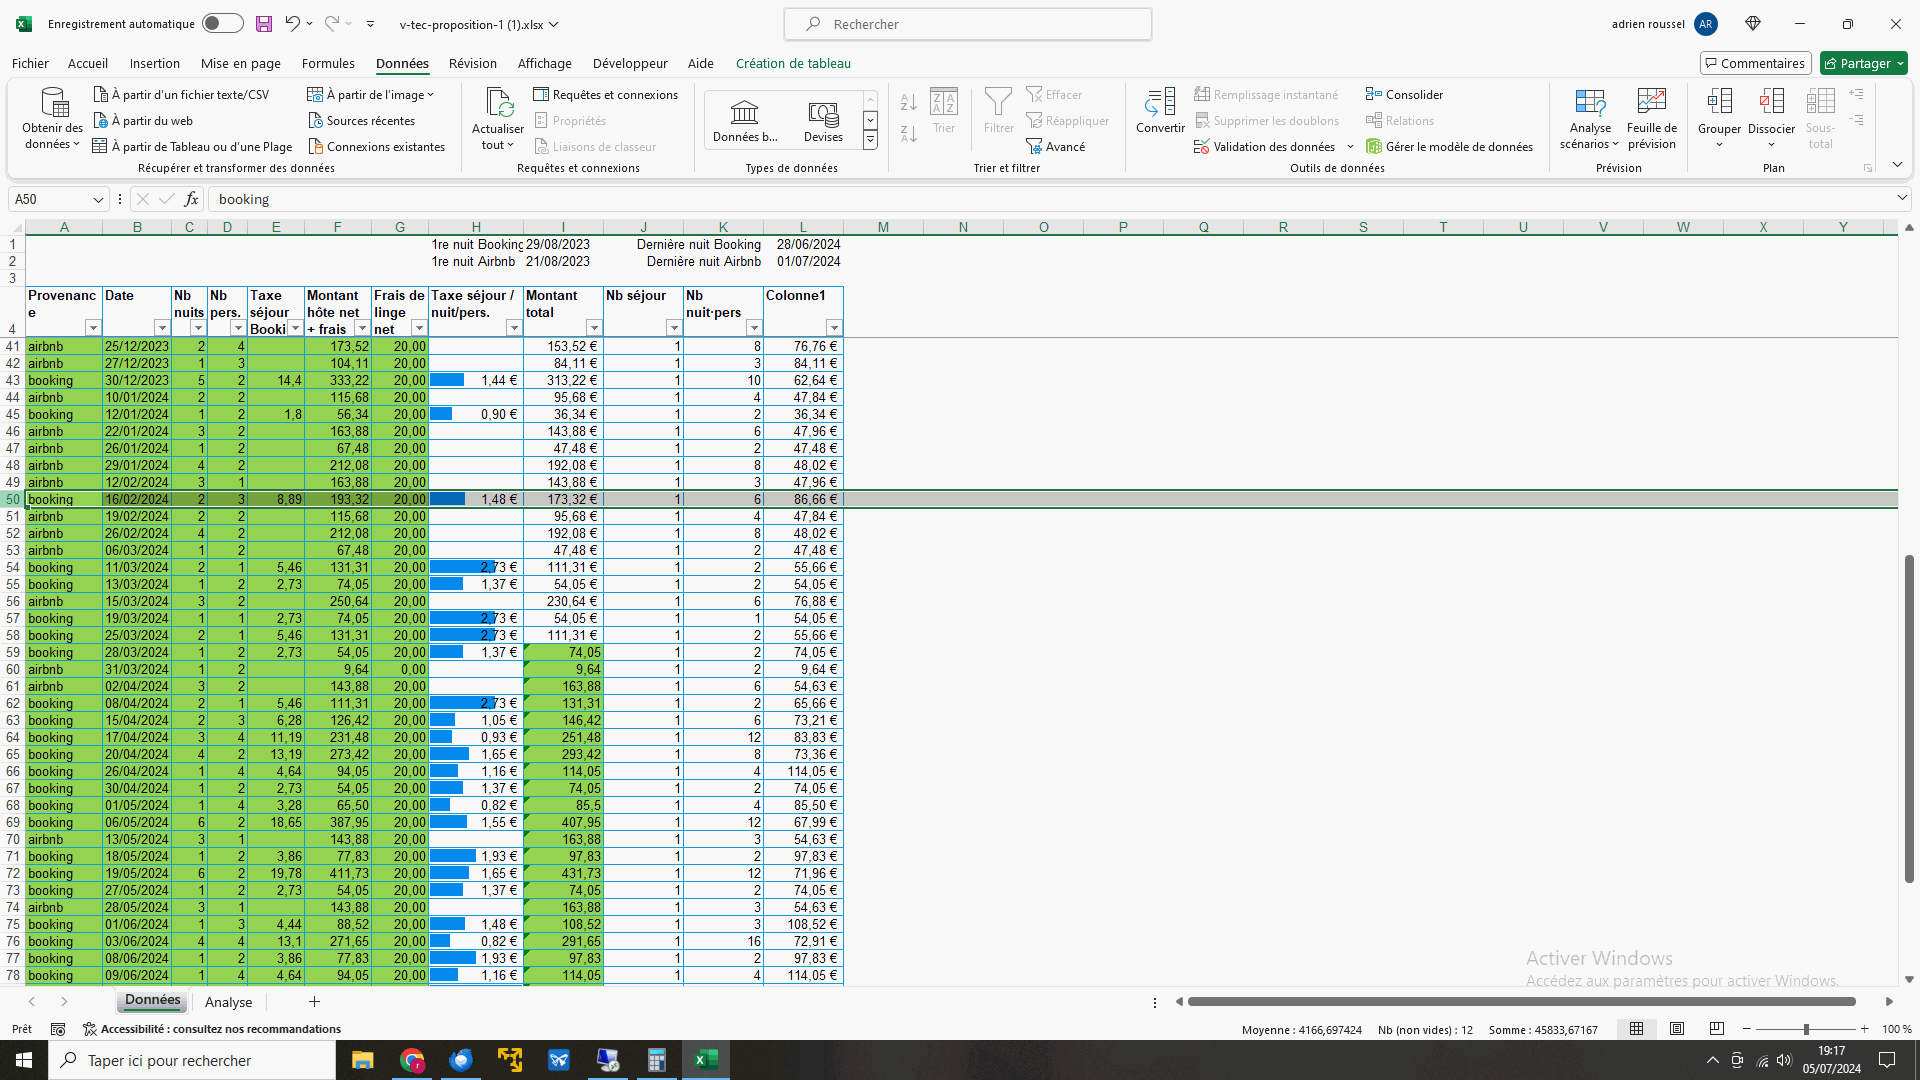Viewport: 1920px width, 1080px height.
Task: Open the Montant total filter dropdown
Action: pos(594,328)
